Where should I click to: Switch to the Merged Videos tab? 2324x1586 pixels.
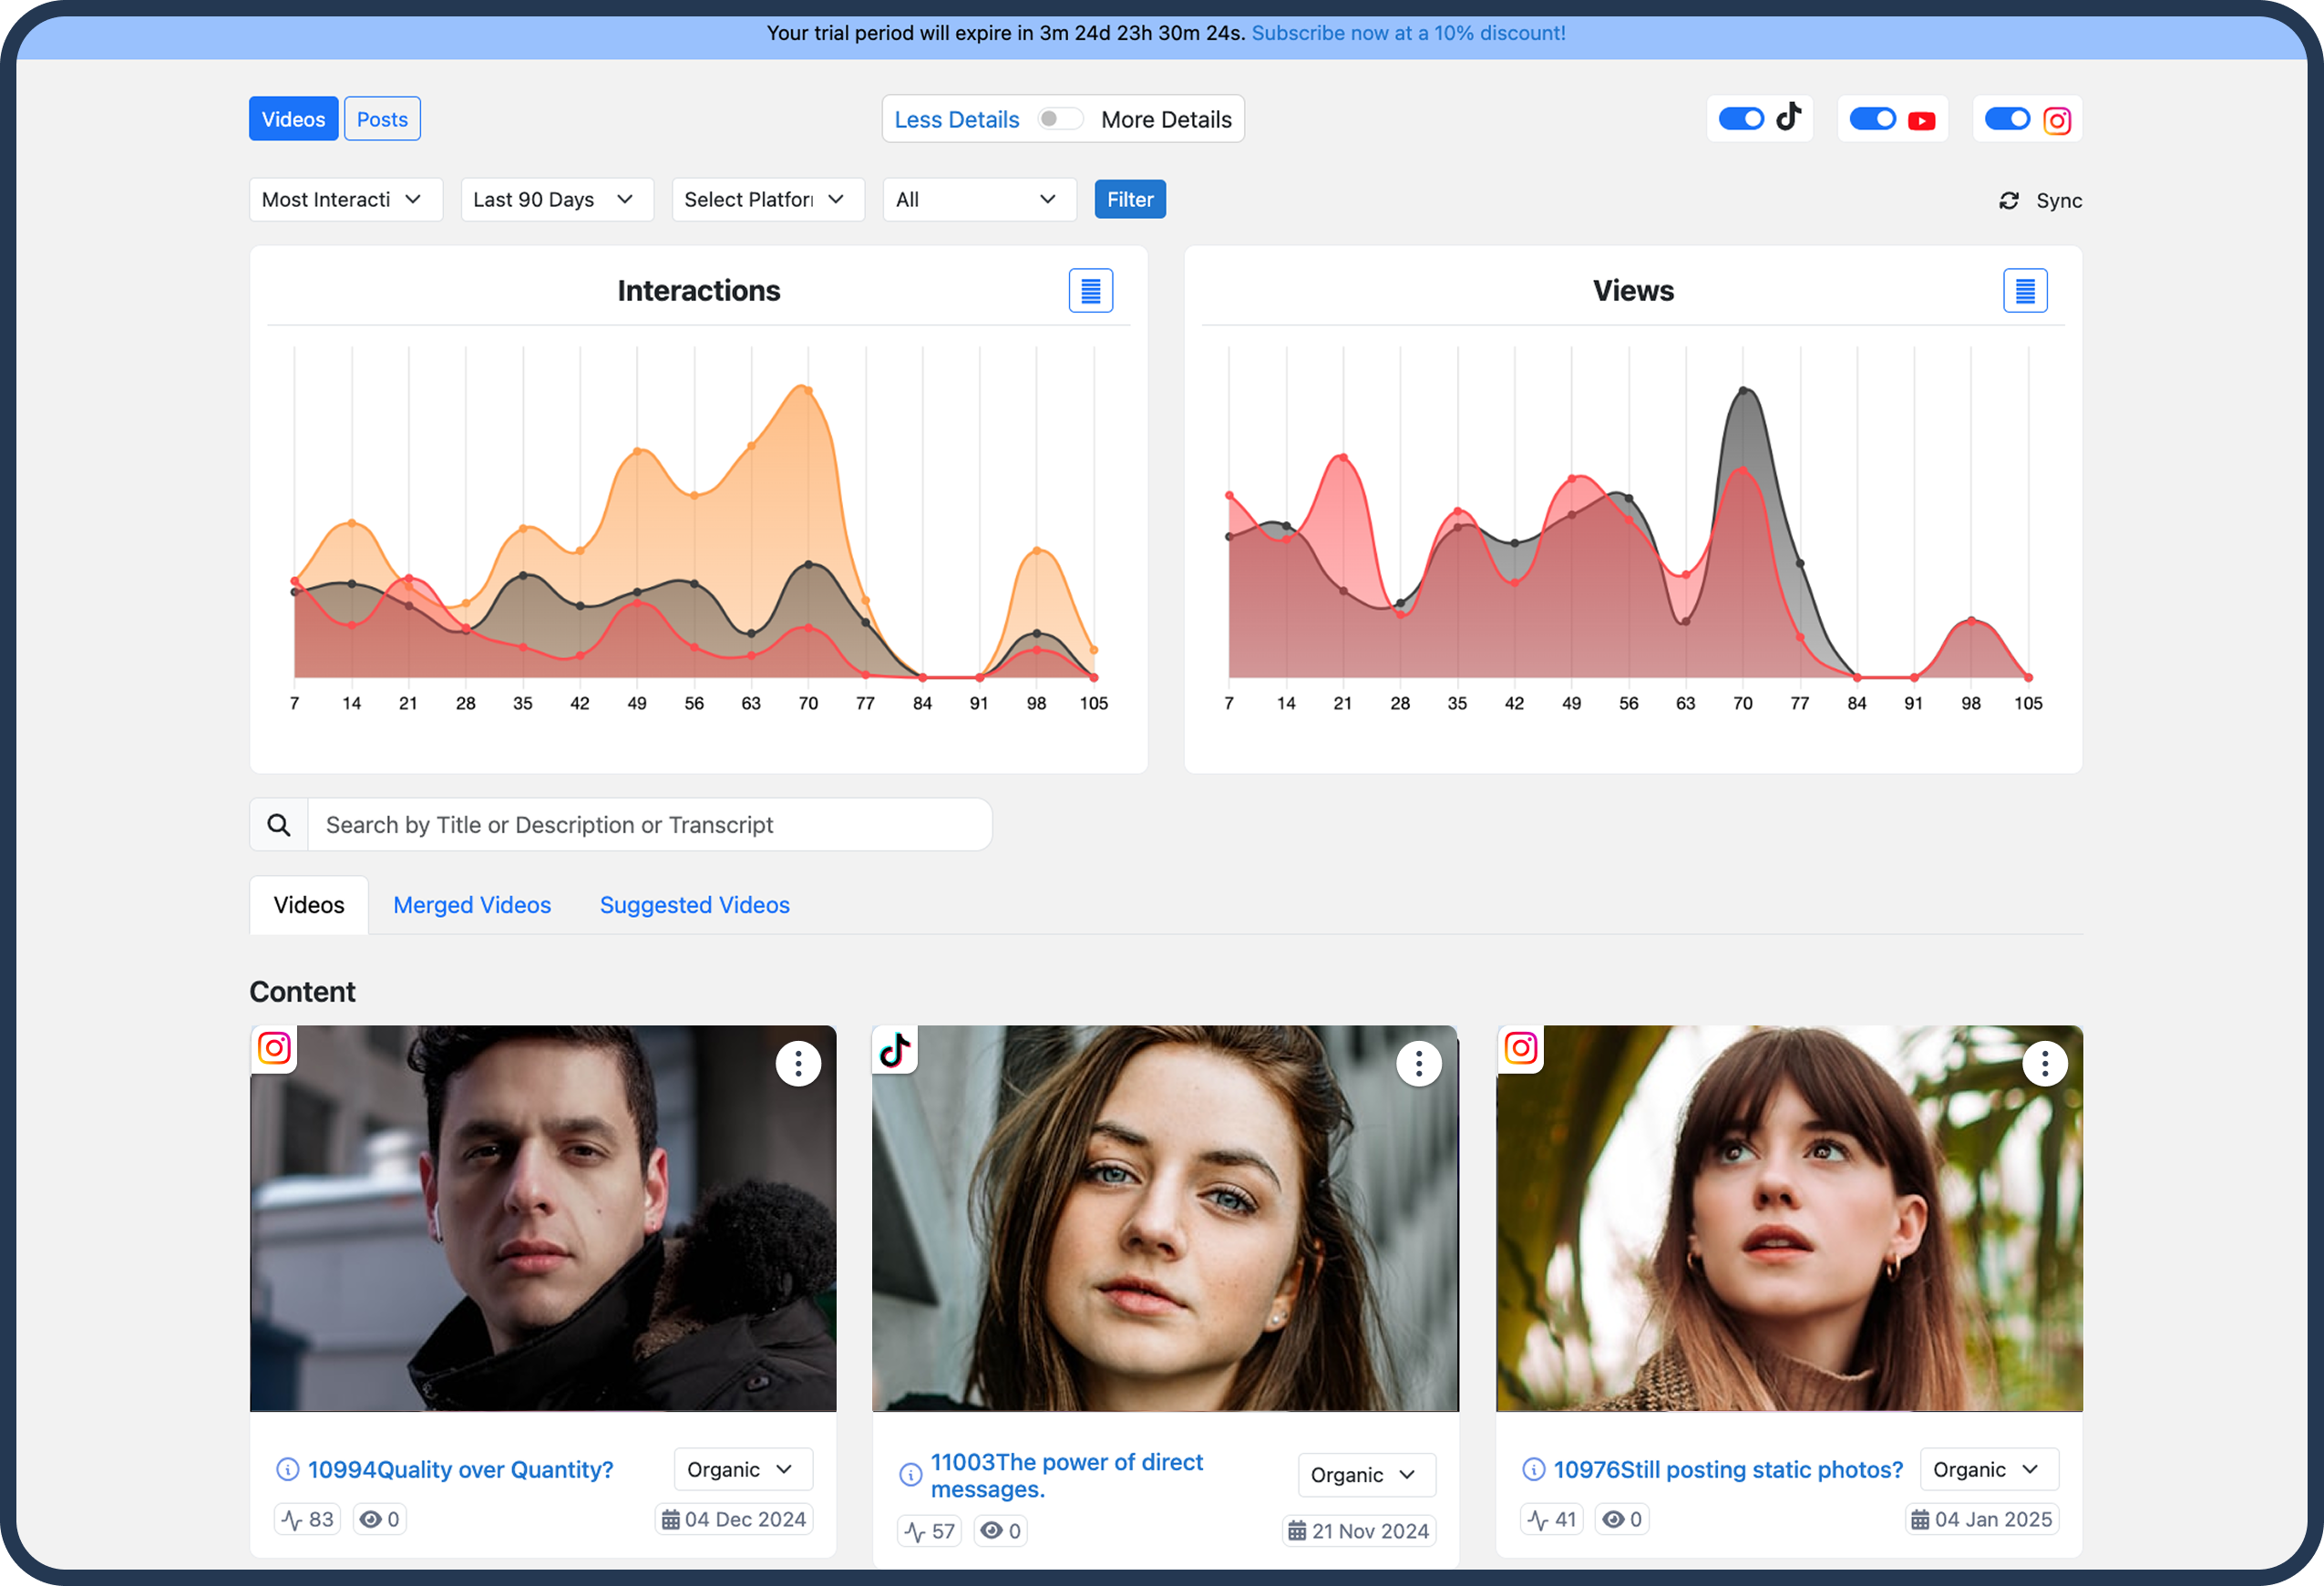point(472,905)
